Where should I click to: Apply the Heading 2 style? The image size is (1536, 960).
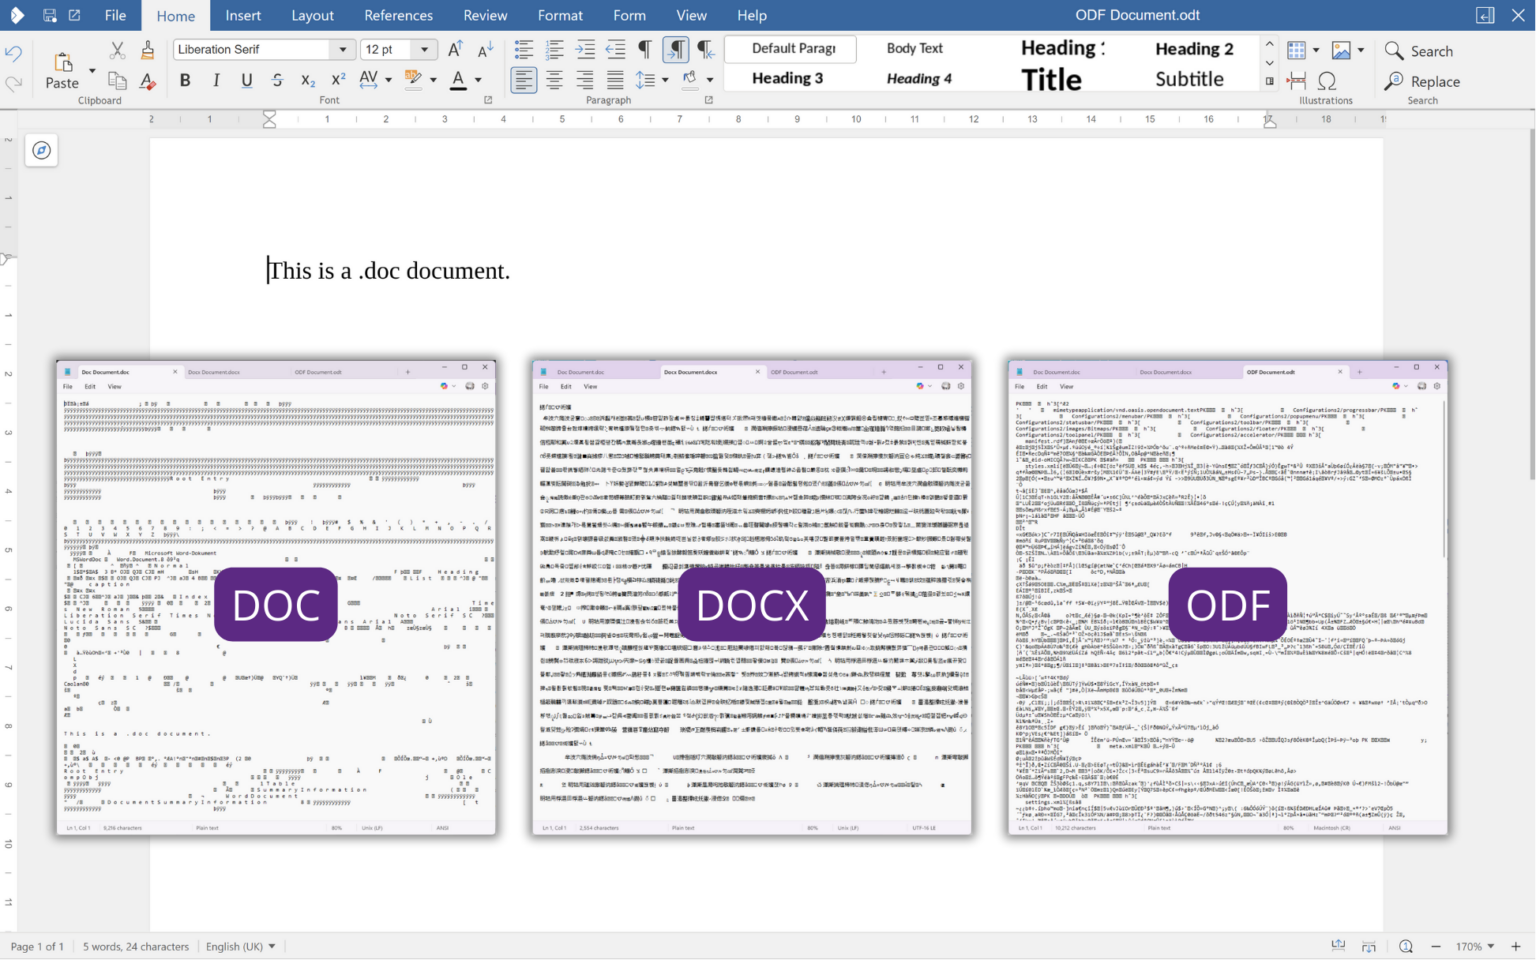[1194, 48]
